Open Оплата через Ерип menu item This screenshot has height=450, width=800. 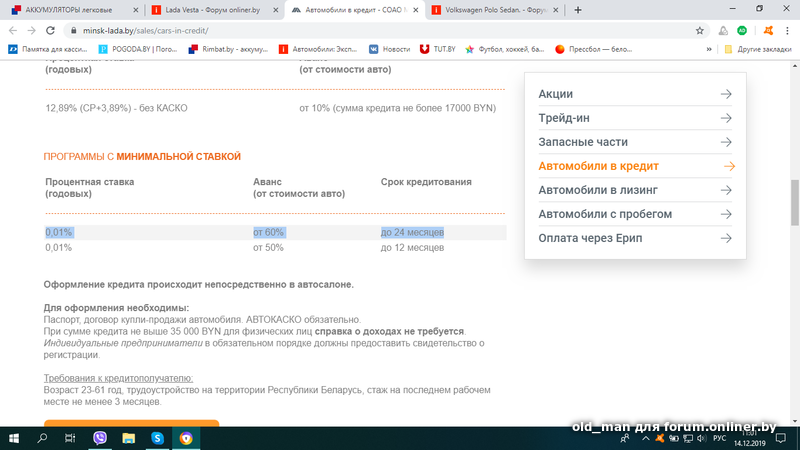point(635,238)
